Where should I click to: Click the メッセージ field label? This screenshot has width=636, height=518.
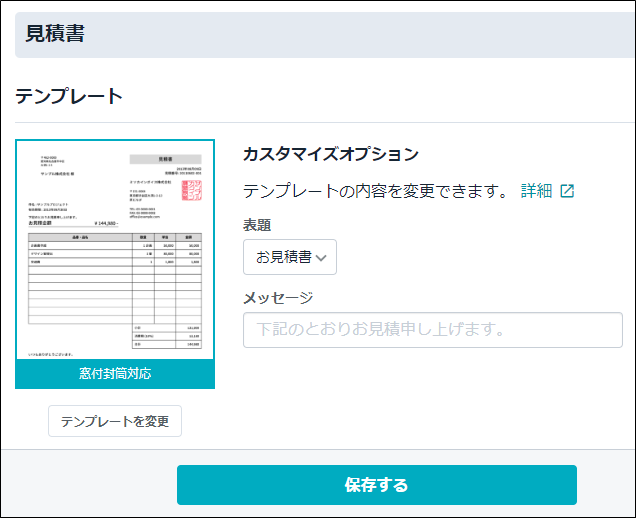278,297
